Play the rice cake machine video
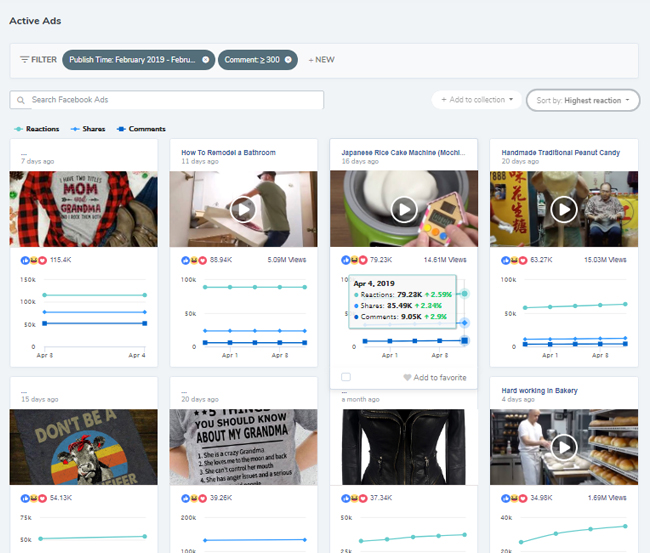This screenshot has width=650, height=553. 404,210
